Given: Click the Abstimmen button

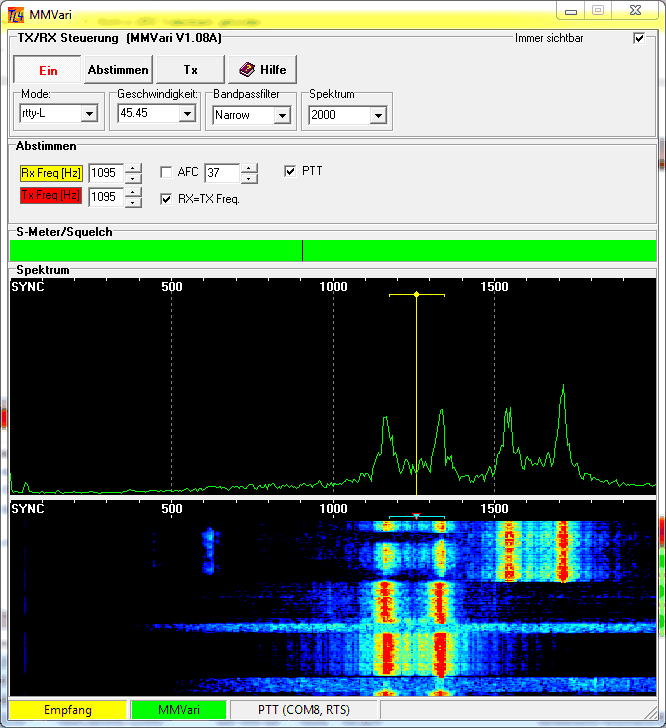Looking at the screenshot, I should pos(118,70).
